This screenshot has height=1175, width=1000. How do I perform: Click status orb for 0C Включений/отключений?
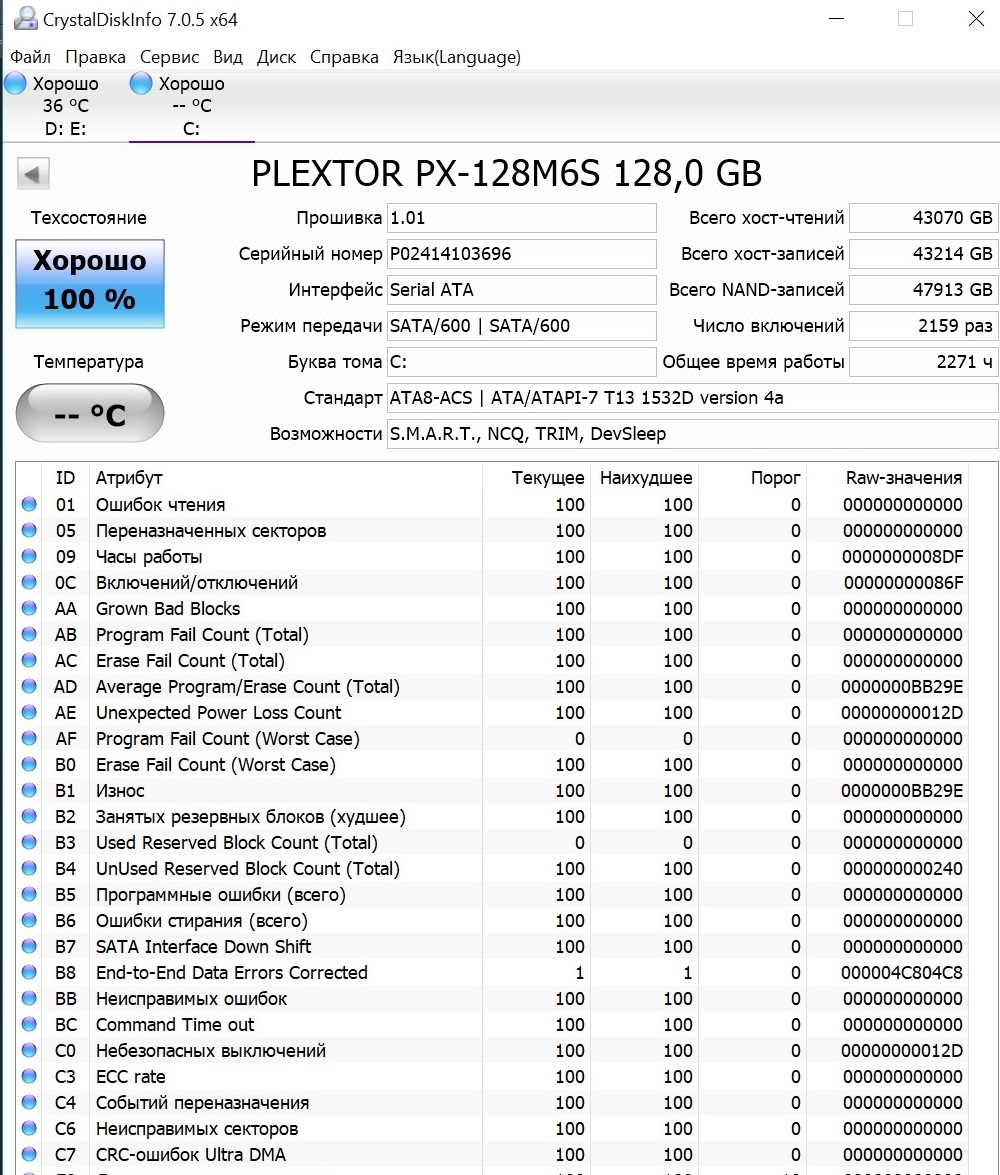pos(29,582)
